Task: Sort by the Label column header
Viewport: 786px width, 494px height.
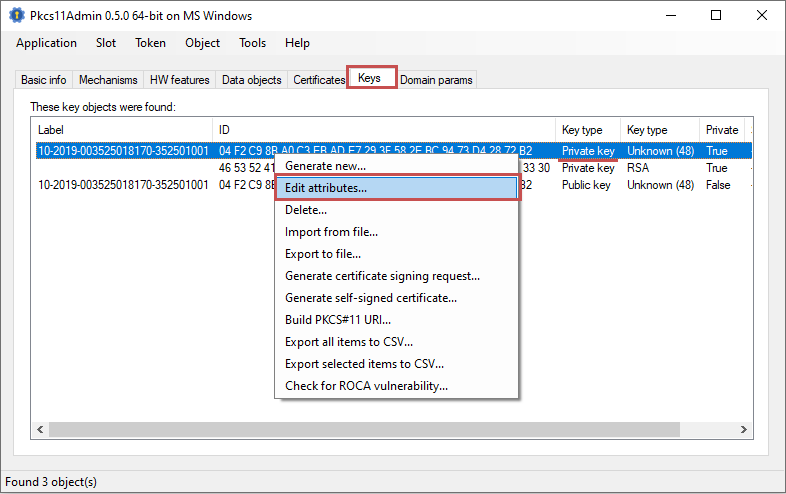Action: pyautogui.click(x=122, y=130)
